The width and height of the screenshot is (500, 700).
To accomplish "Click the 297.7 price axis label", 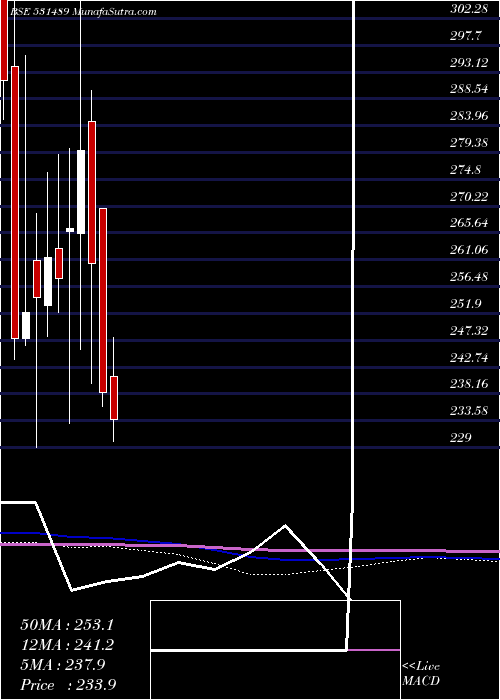I will [465, 36].
